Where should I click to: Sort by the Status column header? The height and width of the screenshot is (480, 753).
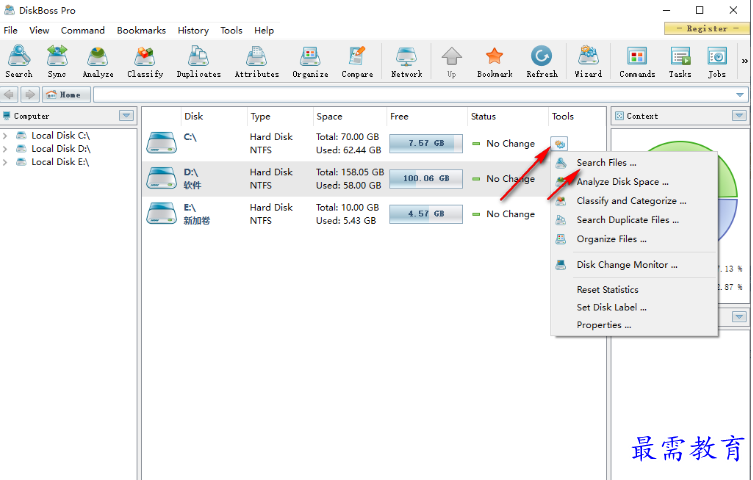click(483, 116)
